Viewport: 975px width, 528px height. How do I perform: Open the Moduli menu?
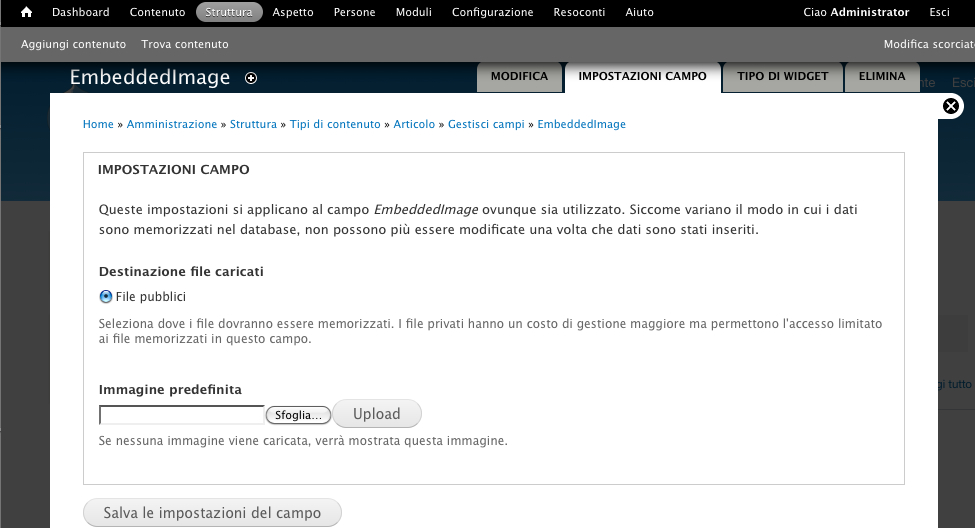point(414,12)
